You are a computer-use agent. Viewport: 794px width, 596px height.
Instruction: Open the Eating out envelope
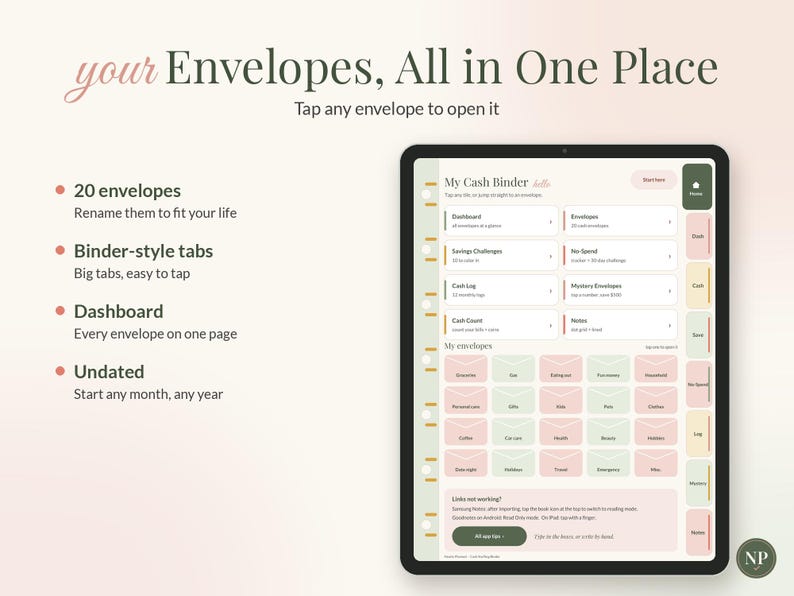click(x=561, y=368)
